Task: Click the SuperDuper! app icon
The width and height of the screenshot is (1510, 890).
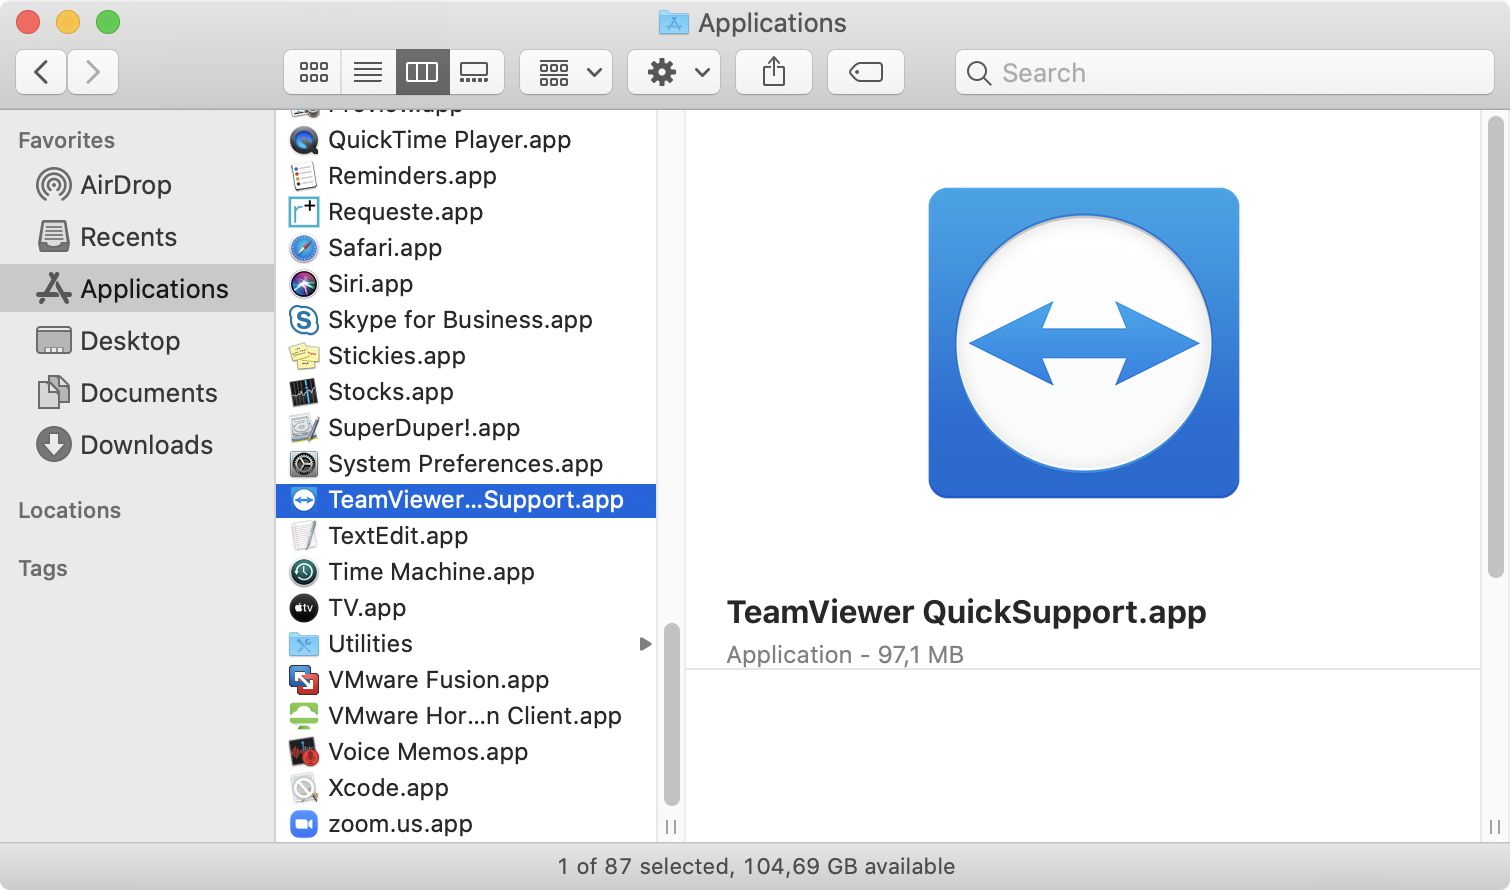Action: pyautogui.click(x=304, y=428)
